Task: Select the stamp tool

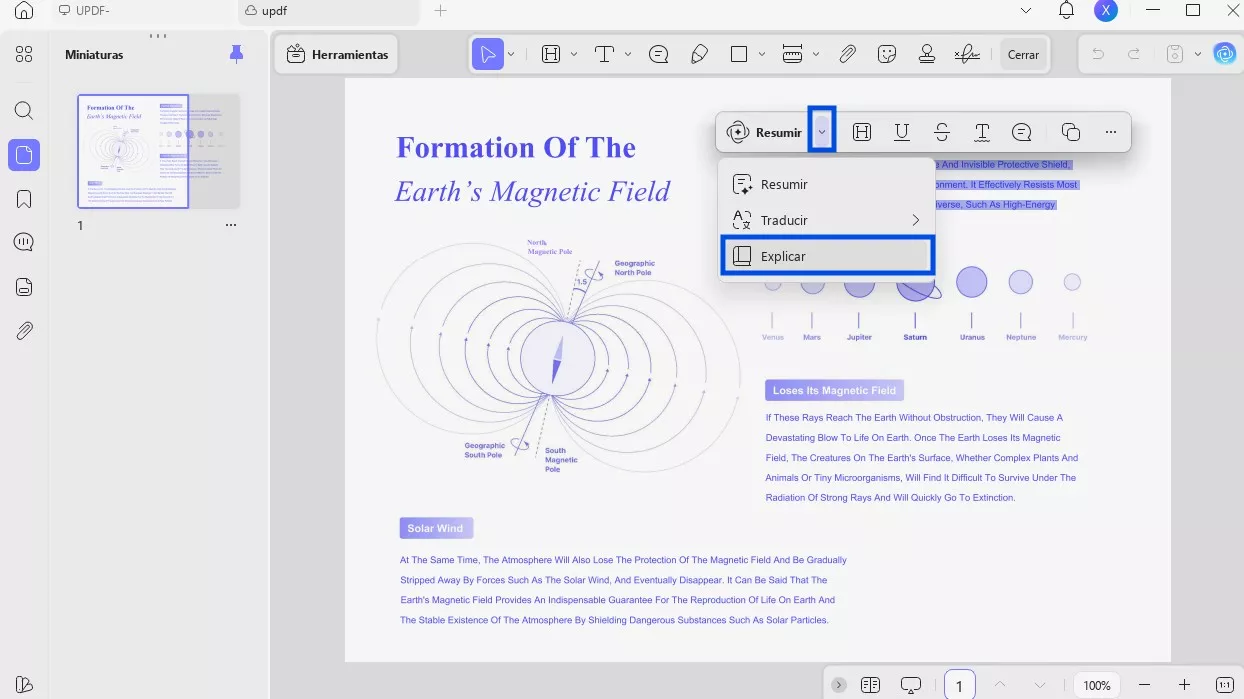Action: click(x=927, y=55)
